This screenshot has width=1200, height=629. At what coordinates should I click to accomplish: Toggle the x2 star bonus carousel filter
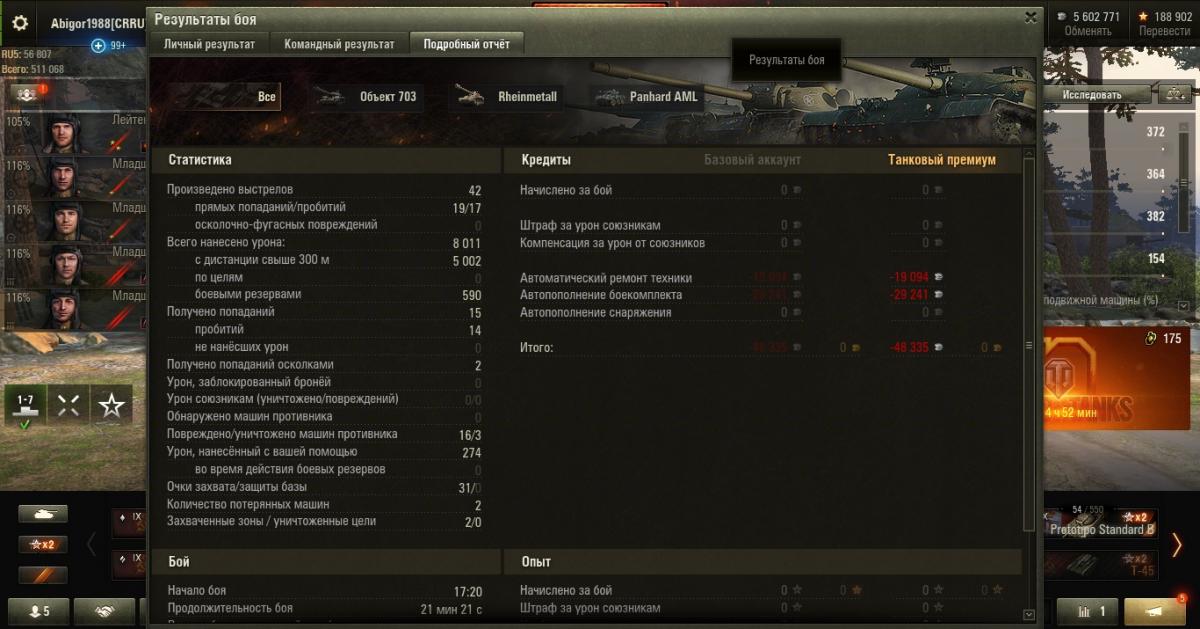43,545
